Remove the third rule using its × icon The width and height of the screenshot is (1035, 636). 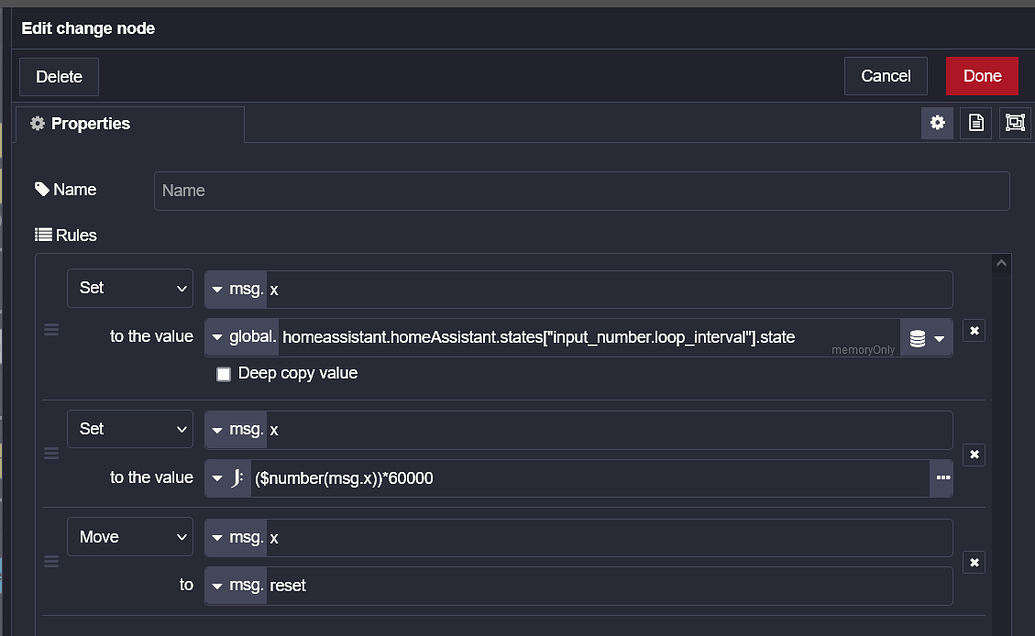click(x=973, y=562)
